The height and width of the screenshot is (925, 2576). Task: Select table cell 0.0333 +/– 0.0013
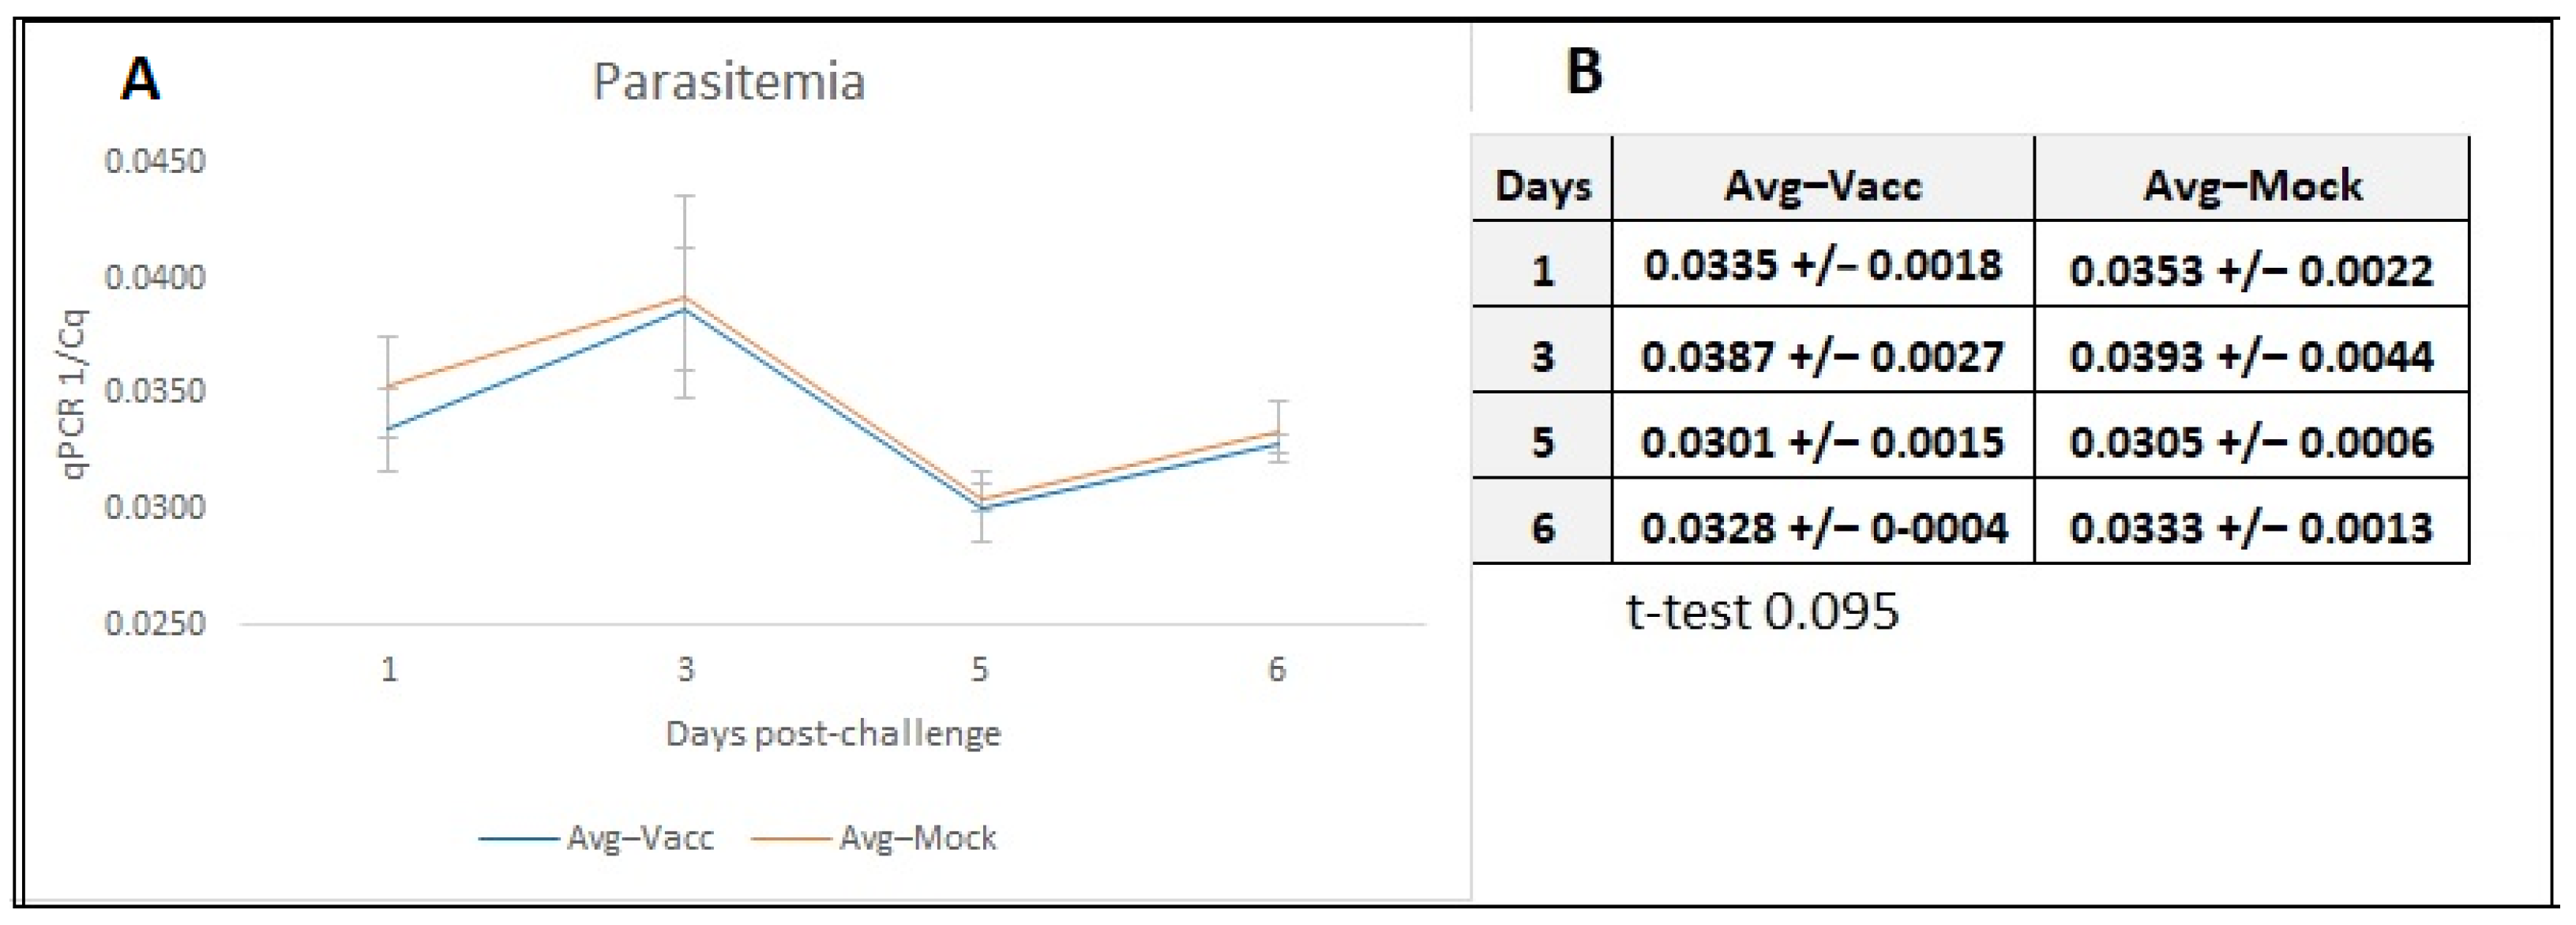click(x=2251, y=528)
